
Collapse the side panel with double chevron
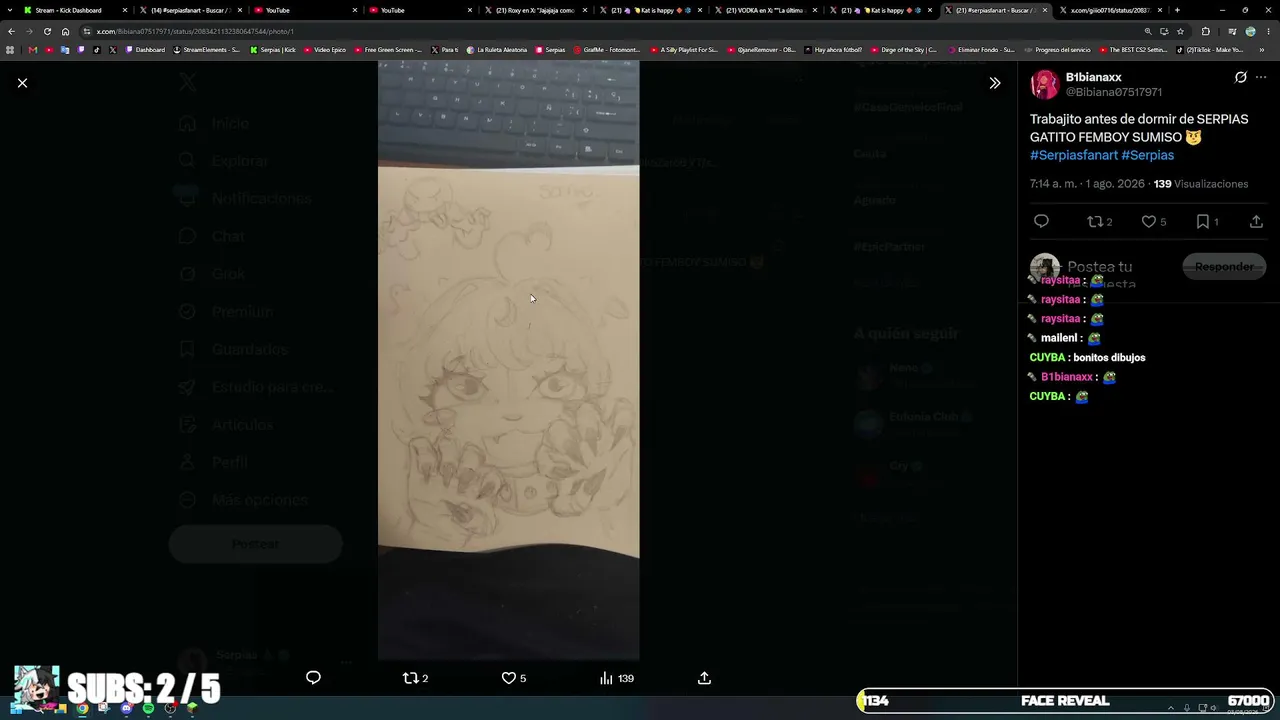tap(994, 83)
